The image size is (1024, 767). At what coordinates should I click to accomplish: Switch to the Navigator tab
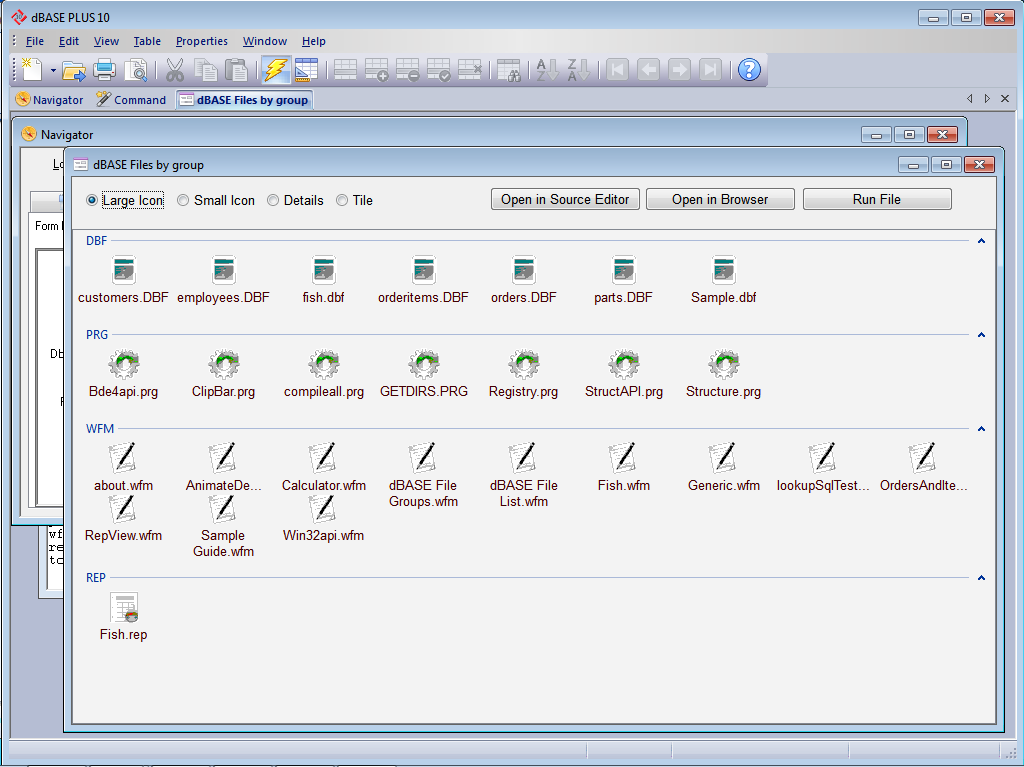point(50,100)
